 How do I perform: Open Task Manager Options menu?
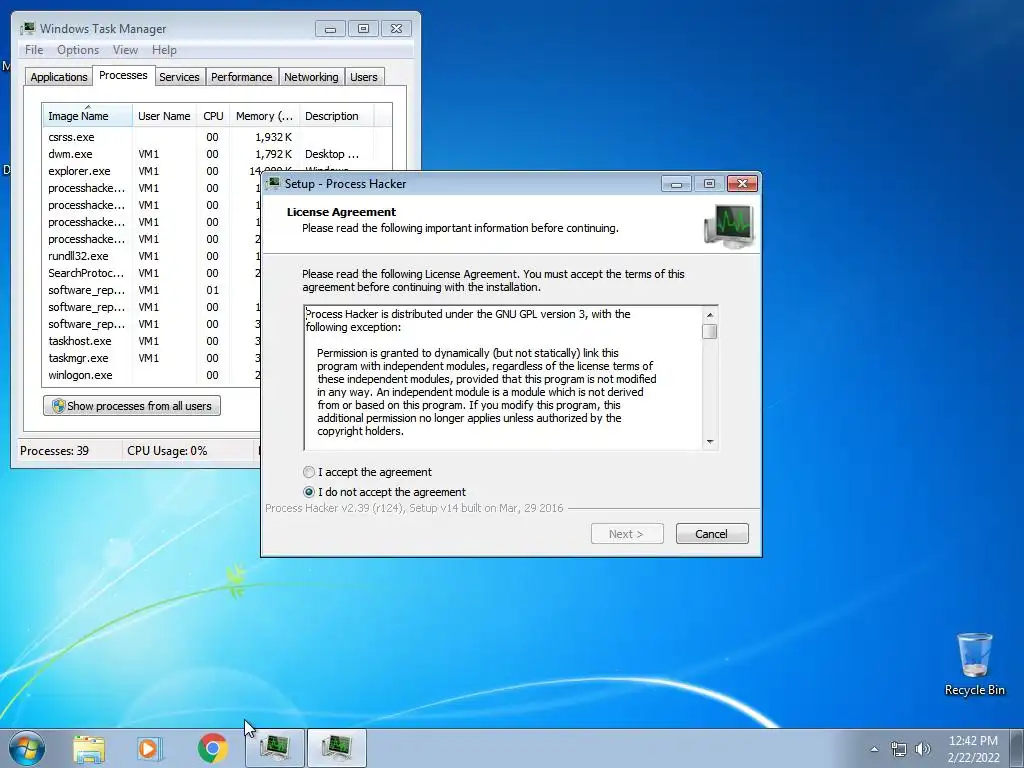click(x=78, y=50)
